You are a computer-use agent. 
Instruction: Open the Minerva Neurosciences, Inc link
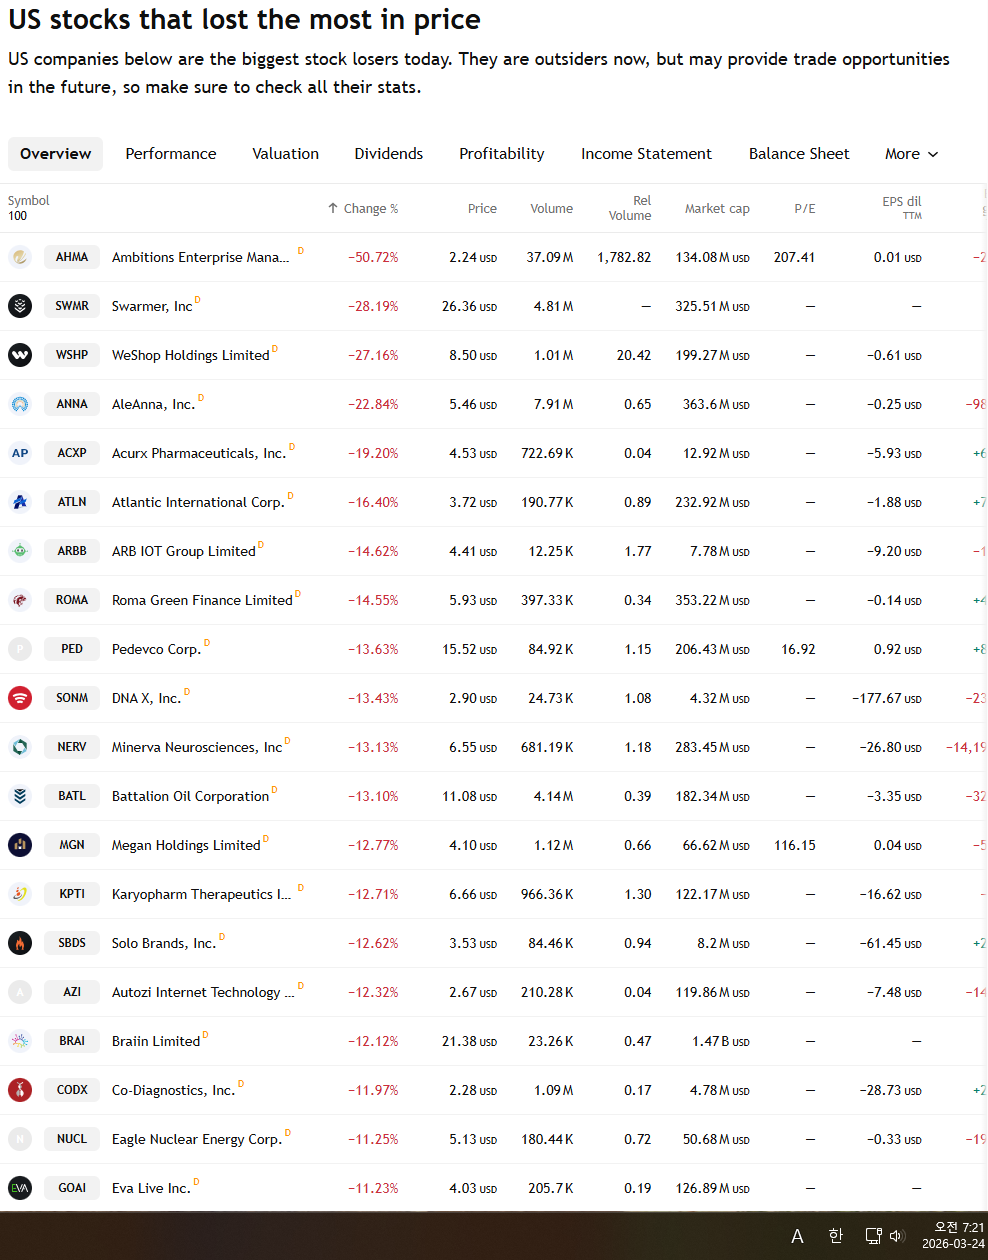(x=197, y=747)
